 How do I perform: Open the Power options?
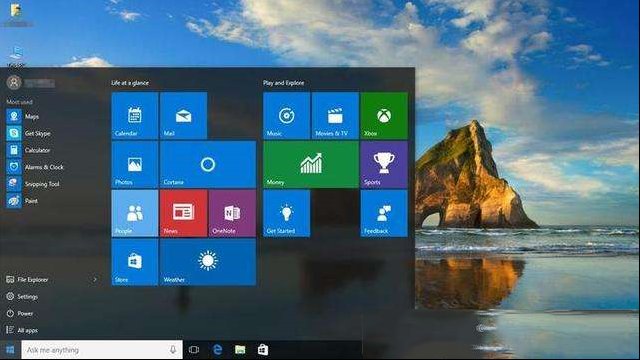(x=20, y=313)
